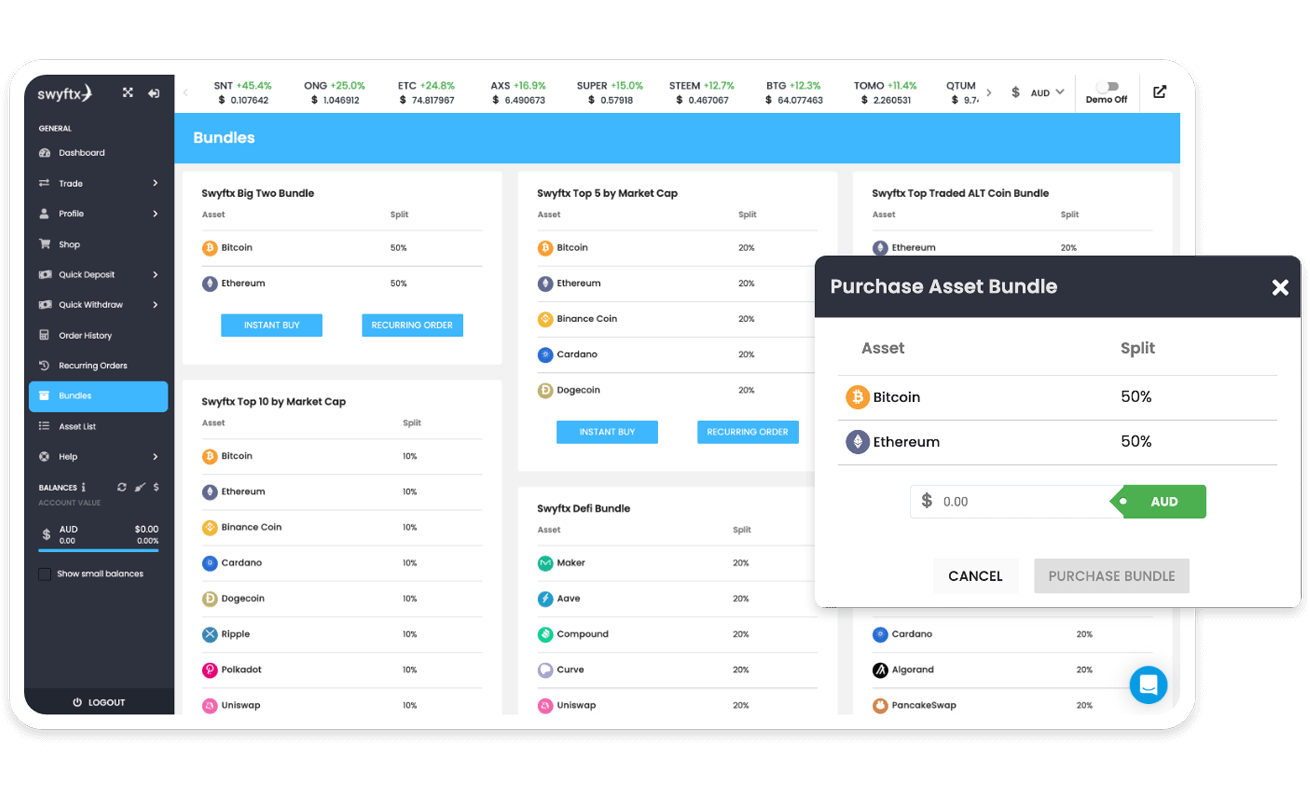Viewport: 1310px width, 800px height.
Task: Expand the Profile chevron arrow
Action: point(155,214)
